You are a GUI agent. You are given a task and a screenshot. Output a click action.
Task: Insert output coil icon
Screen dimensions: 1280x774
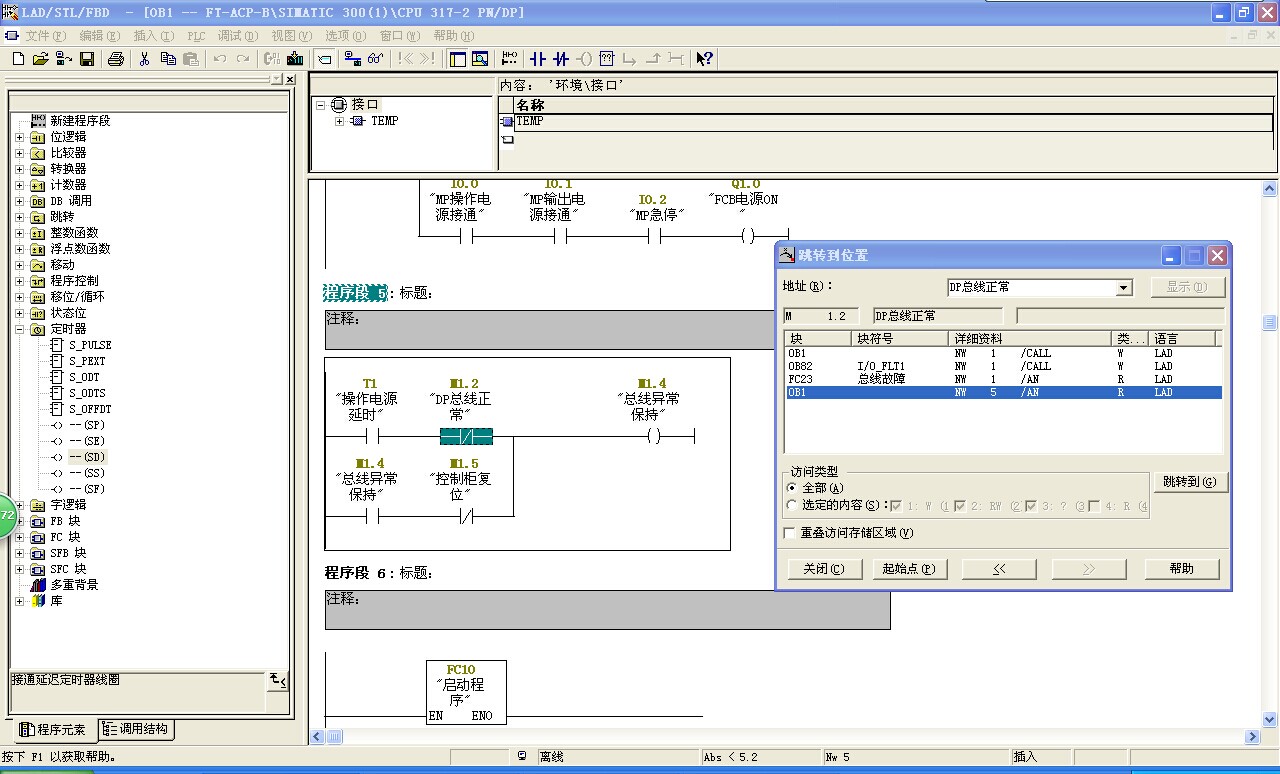point(584,59)
